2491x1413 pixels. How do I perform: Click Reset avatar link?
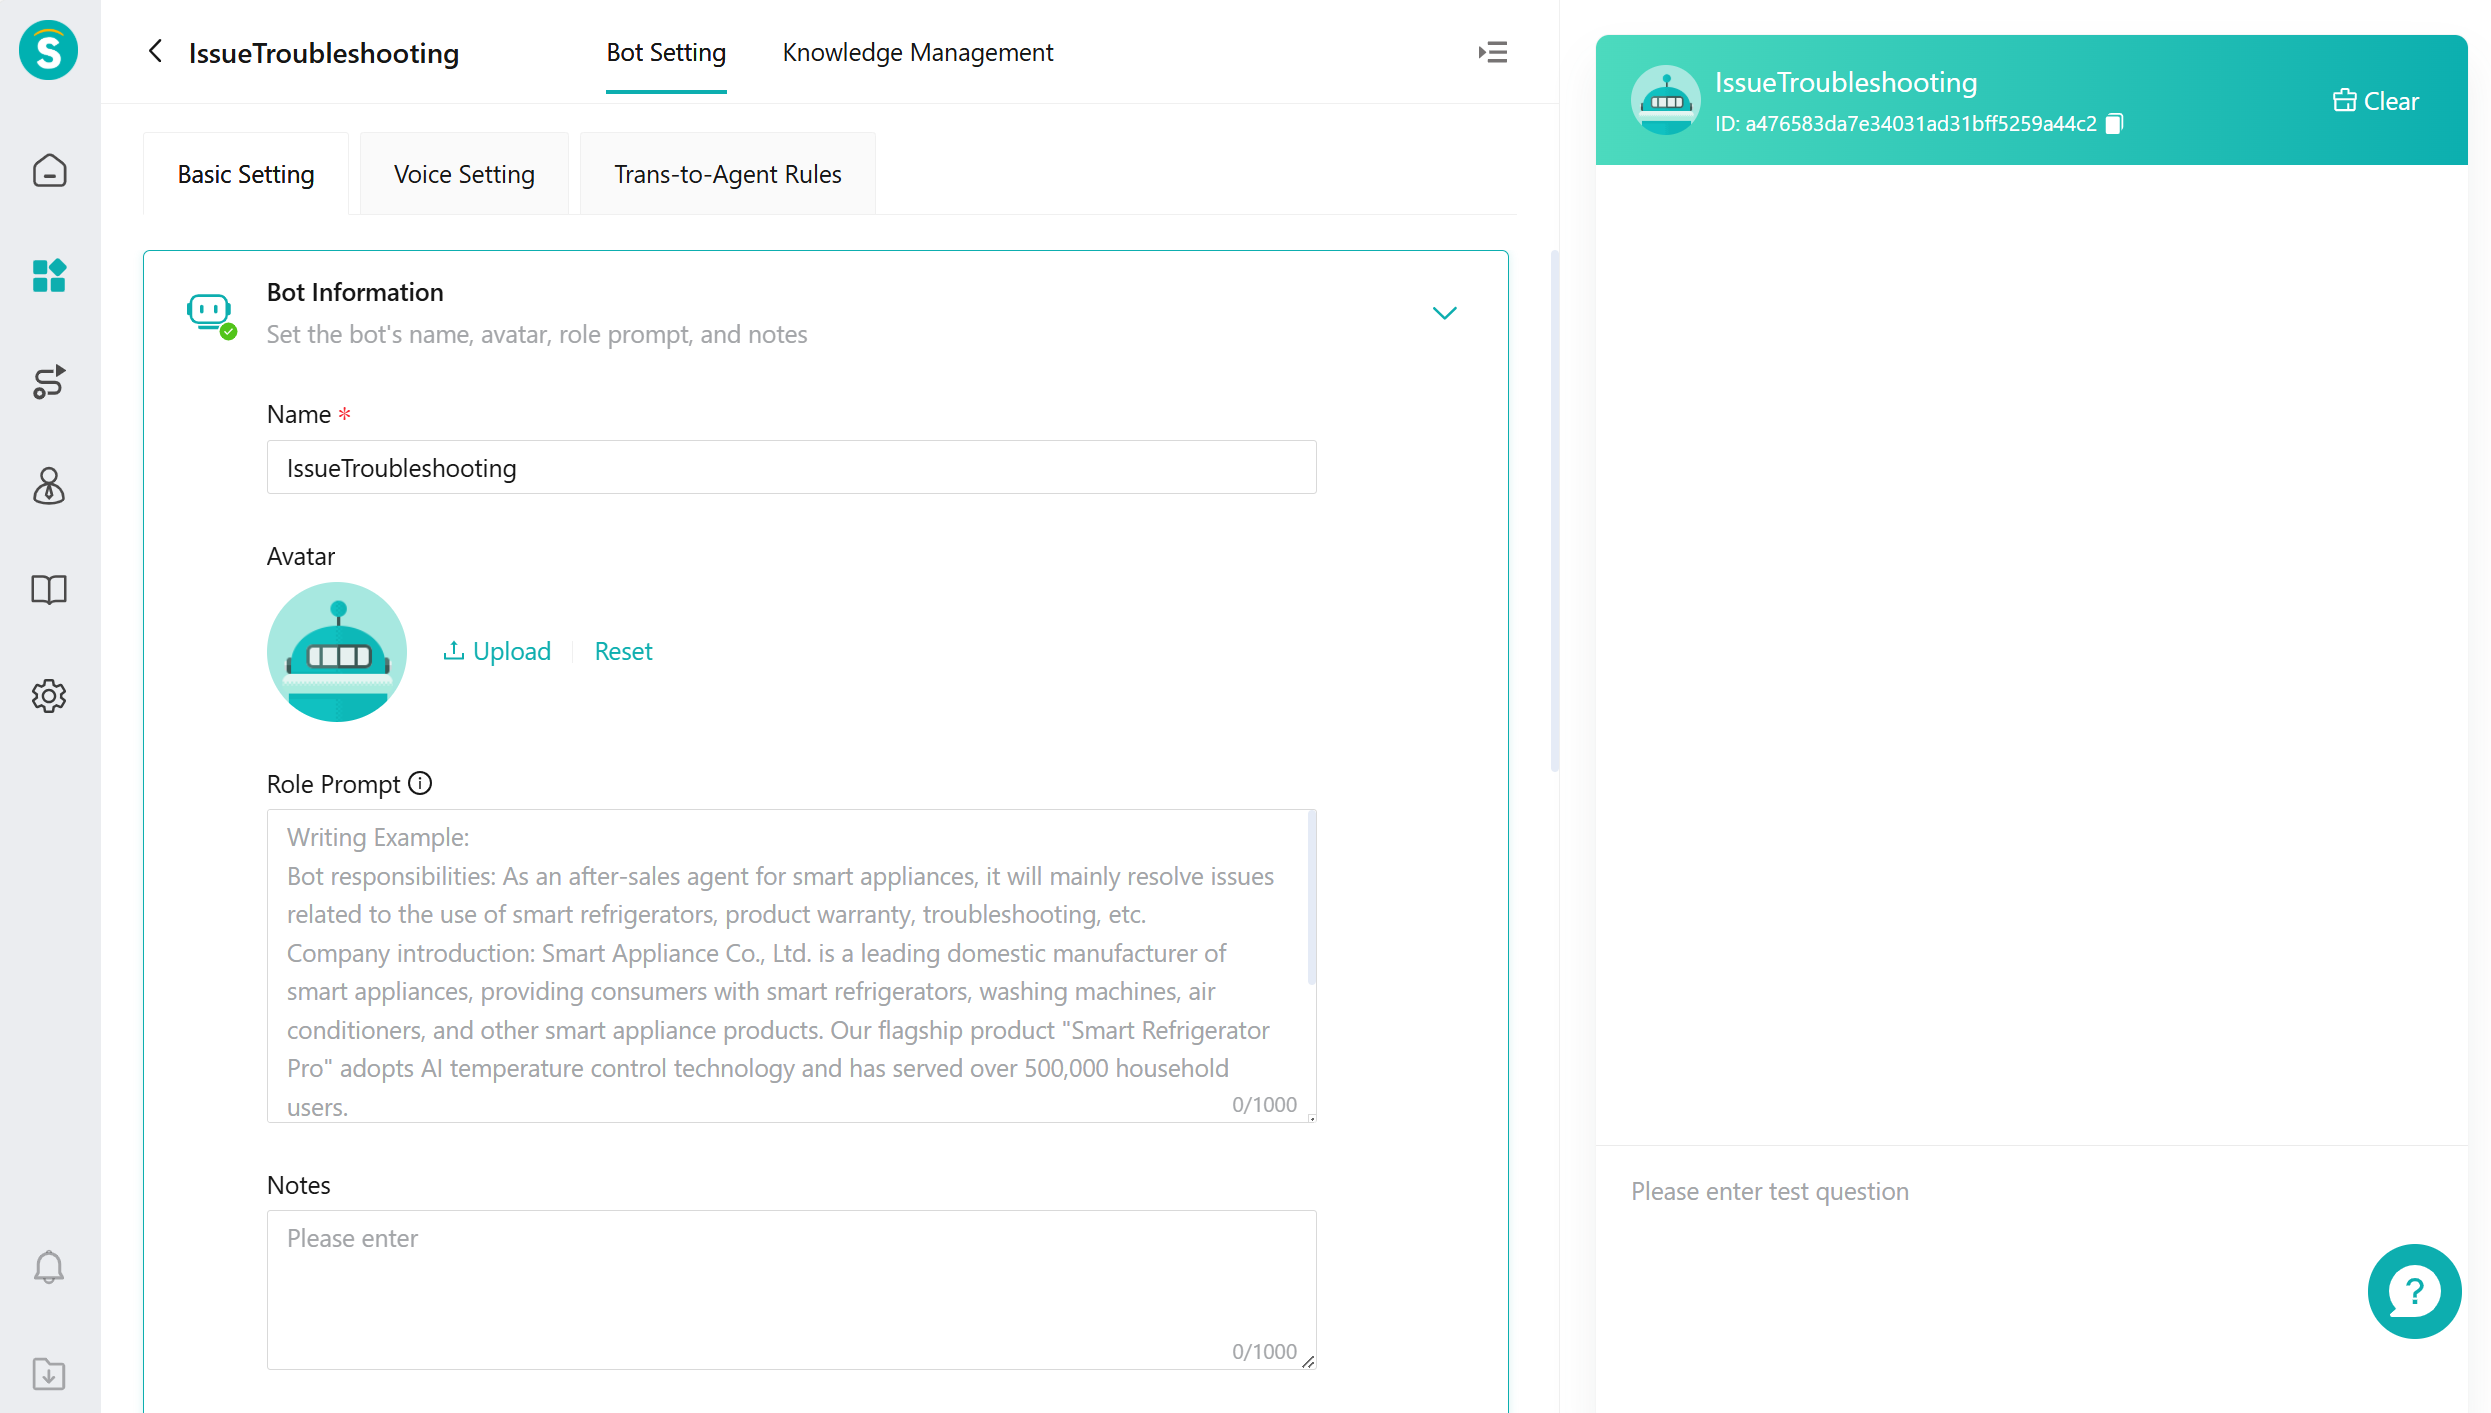(623, 651)
